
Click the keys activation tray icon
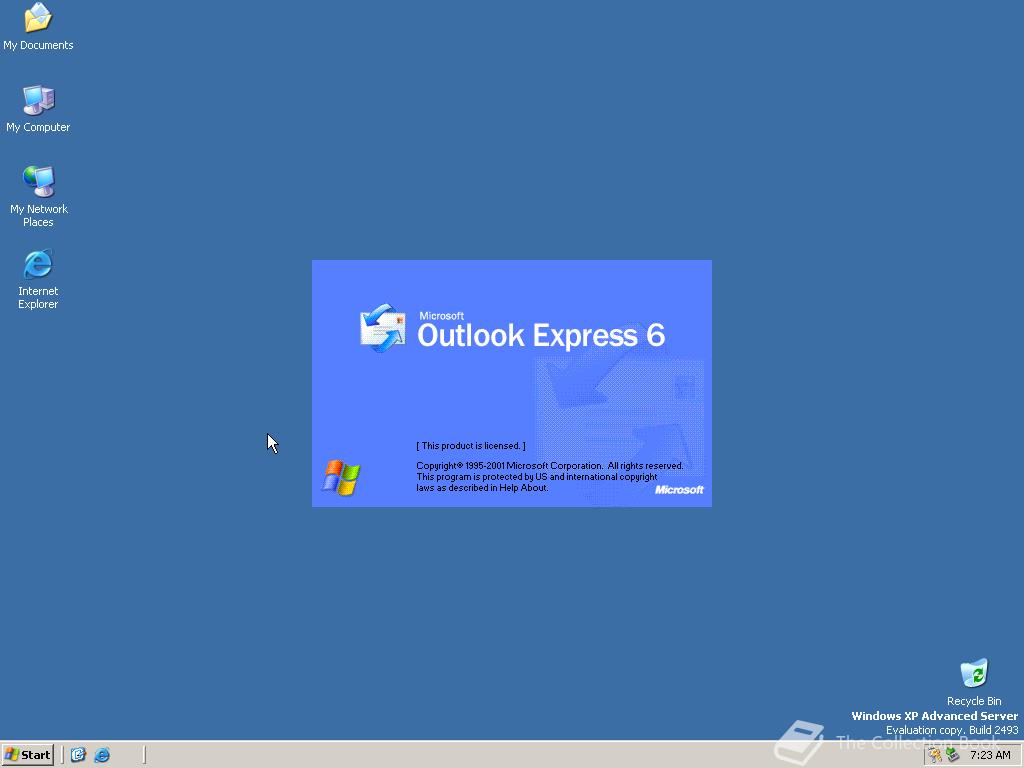click(935, 756)
